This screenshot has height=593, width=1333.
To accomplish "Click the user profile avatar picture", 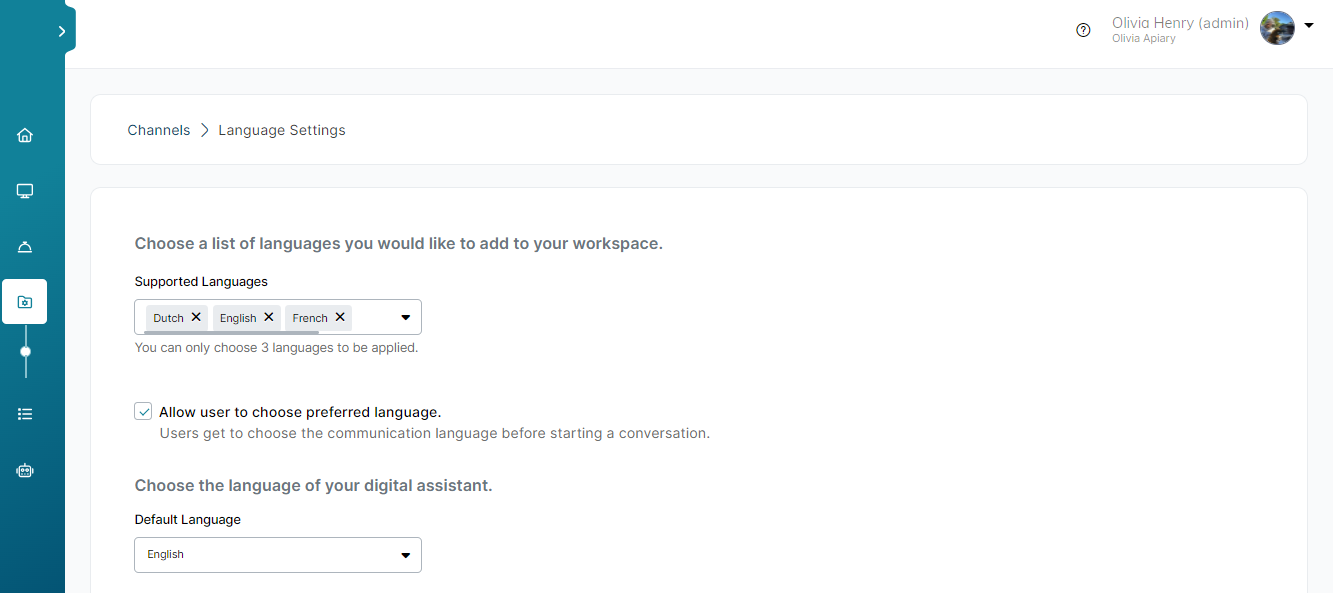I will click(x=1277, y=28).
